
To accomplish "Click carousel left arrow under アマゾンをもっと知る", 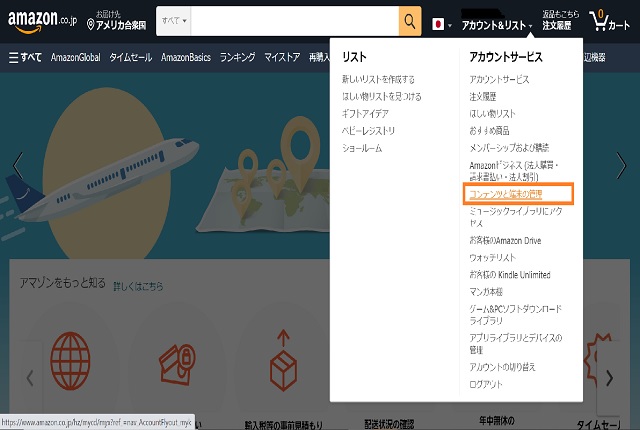I will pos(30,378).
